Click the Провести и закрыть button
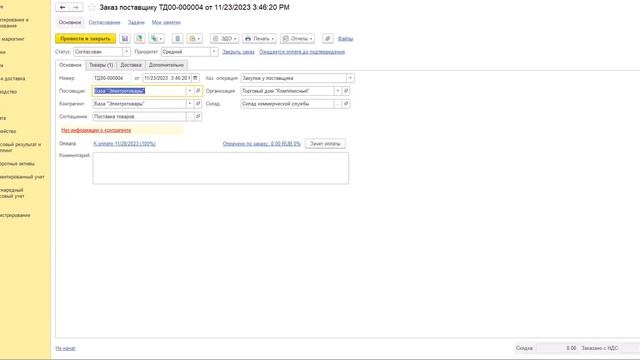Screen dimensions: 640x360 coord(85,38)
